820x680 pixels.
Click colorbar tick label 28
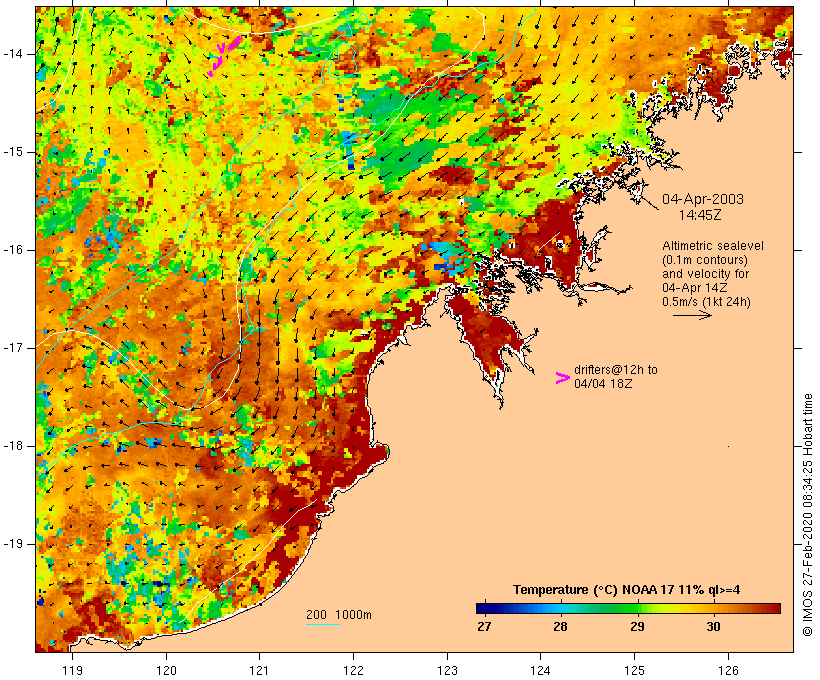click(x=561, y=626)
